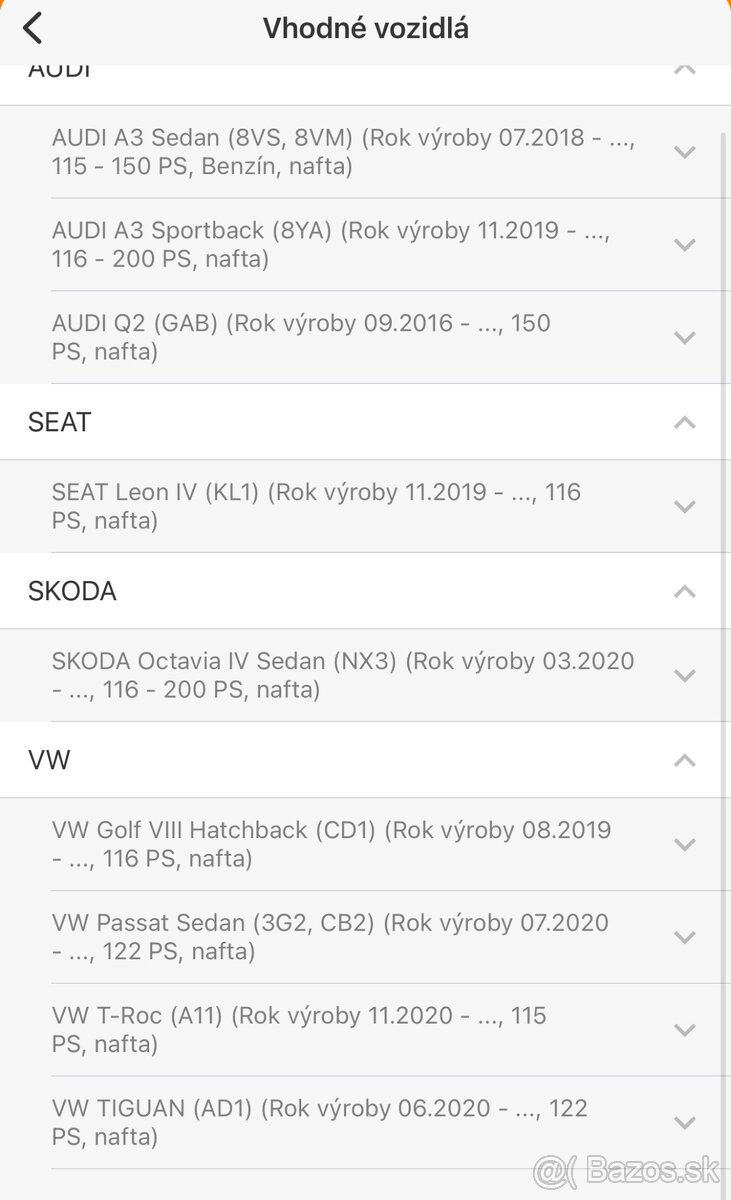Go back using the header arrow
The height and width of the screenshot is (1200, 731).
tap(33, 28)
